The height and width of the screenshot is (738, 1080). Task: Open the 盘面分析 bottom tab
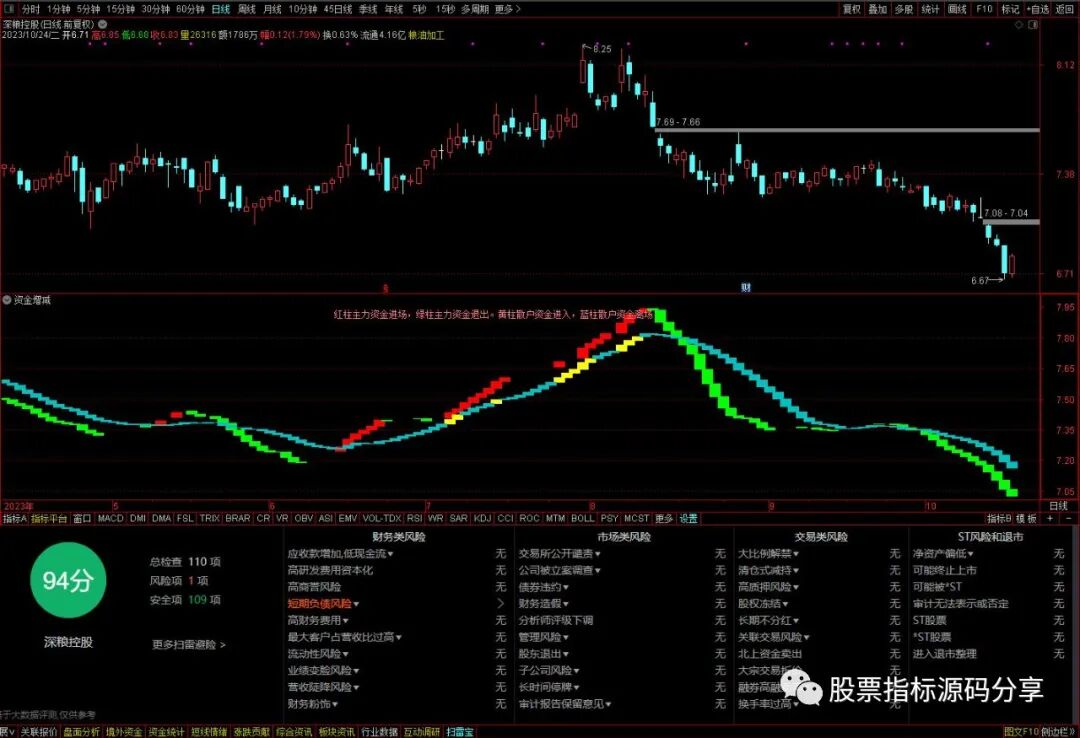pyautogui.click(x=81, y=732)
